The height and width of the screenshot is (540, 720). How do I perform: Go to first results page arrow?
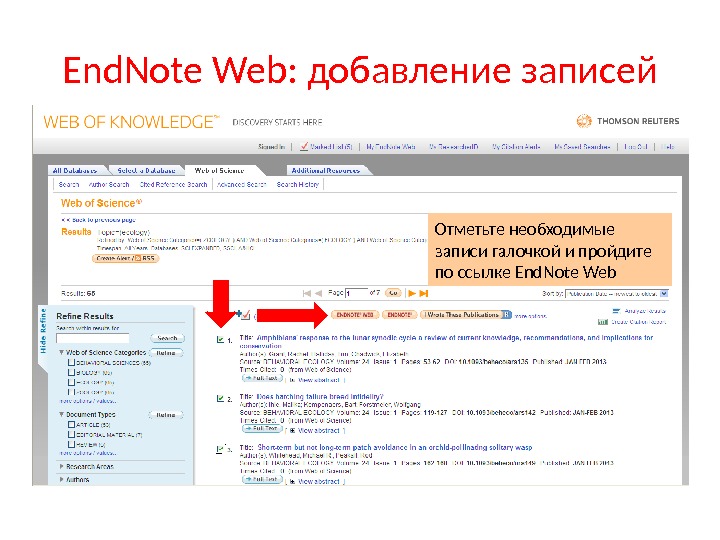coord(307,293)
